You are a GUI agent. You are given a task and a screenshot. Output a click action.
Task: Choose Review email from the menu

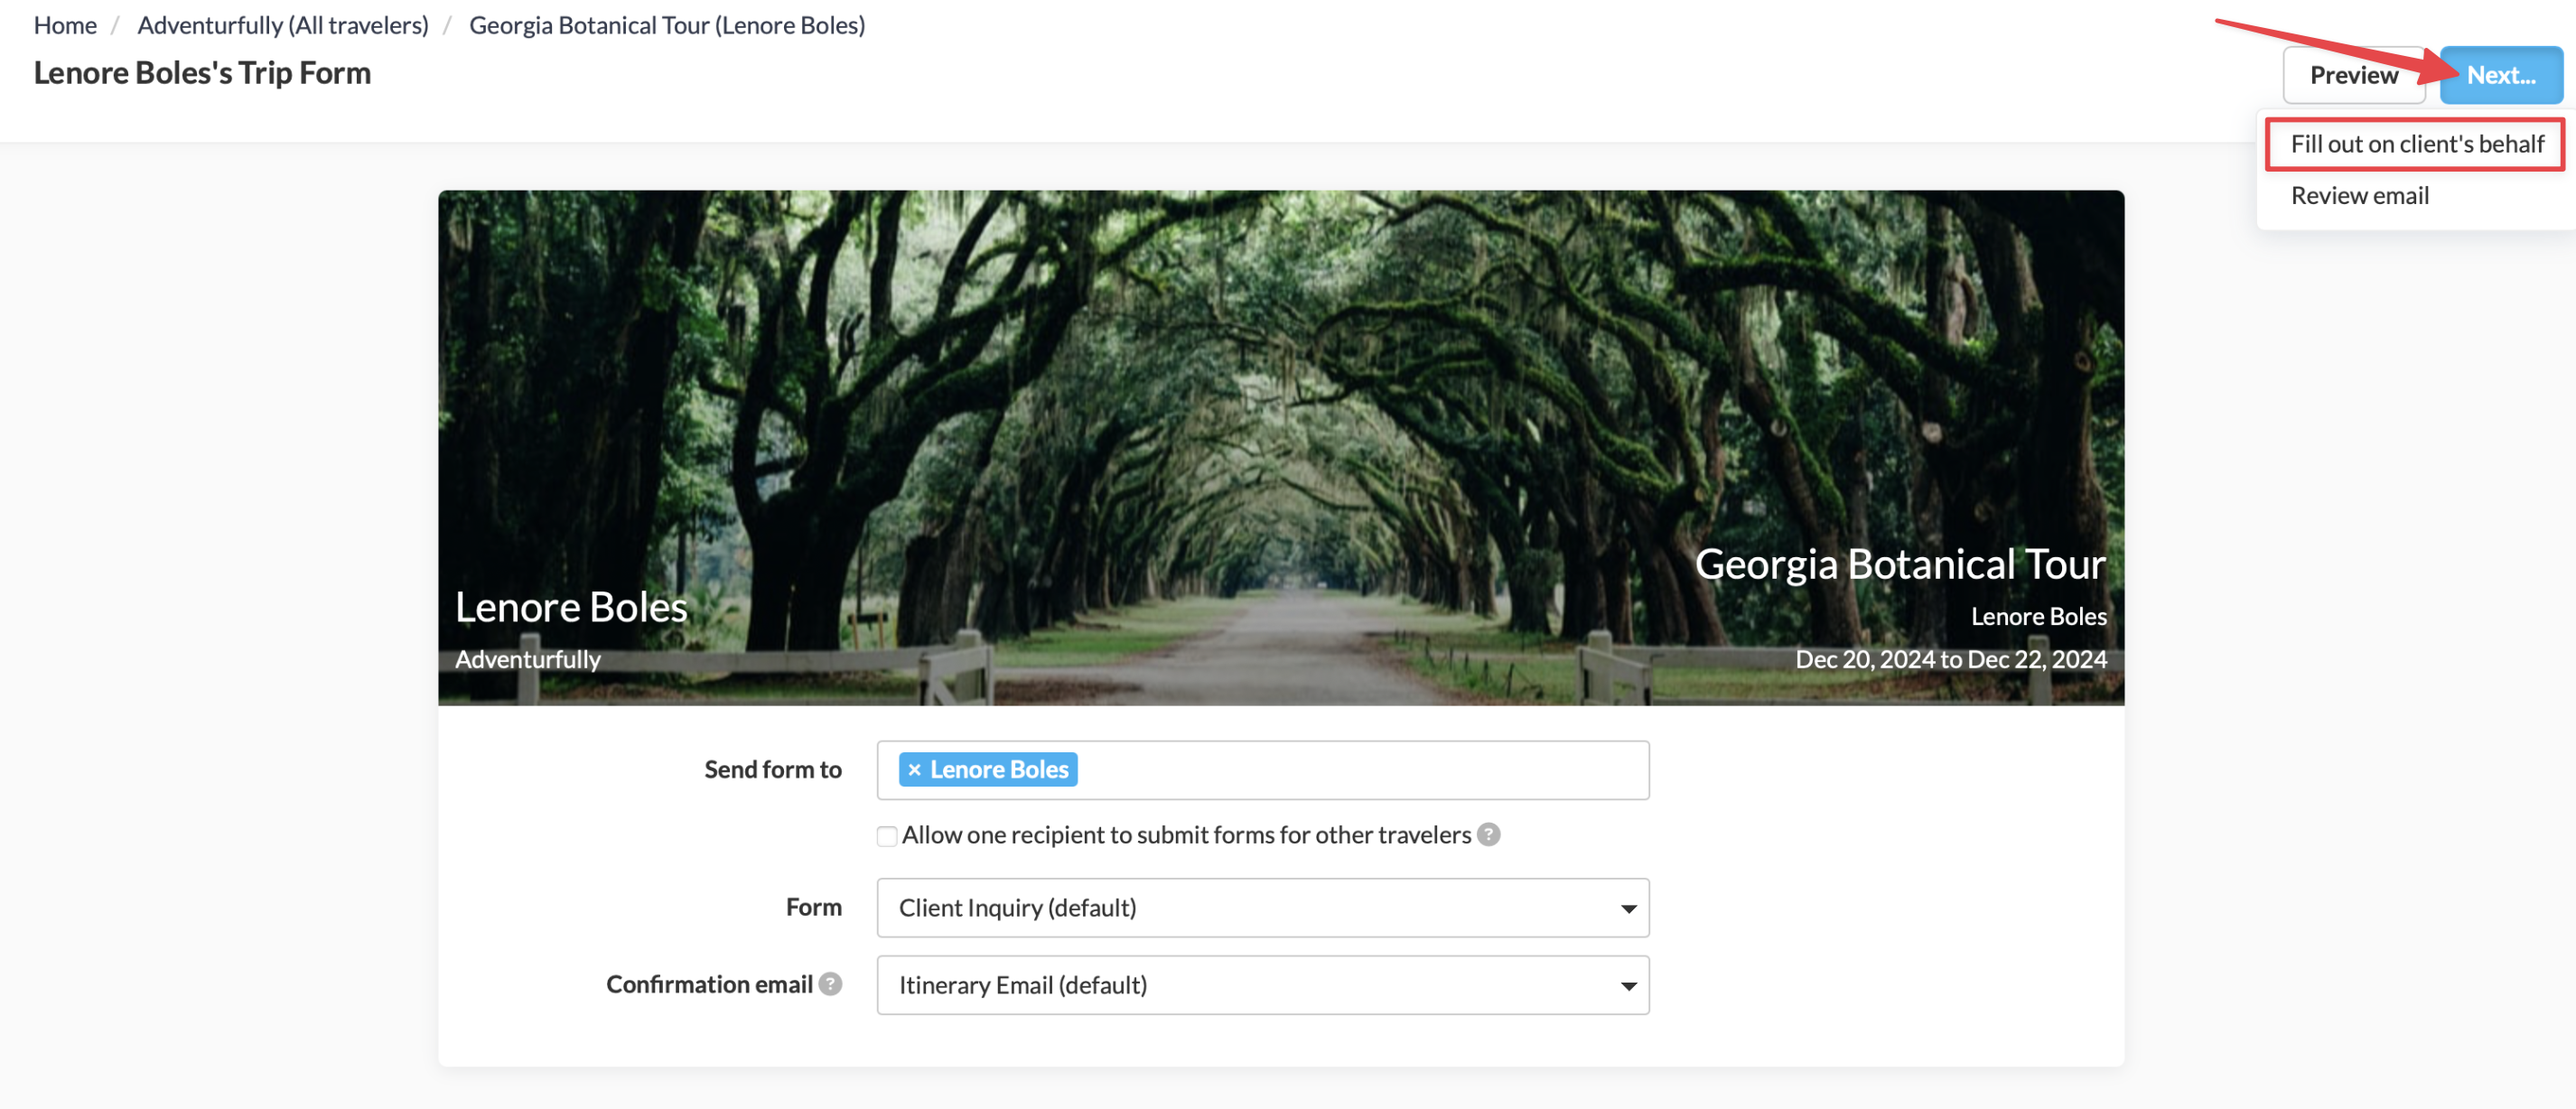(x=2359, y=196)
